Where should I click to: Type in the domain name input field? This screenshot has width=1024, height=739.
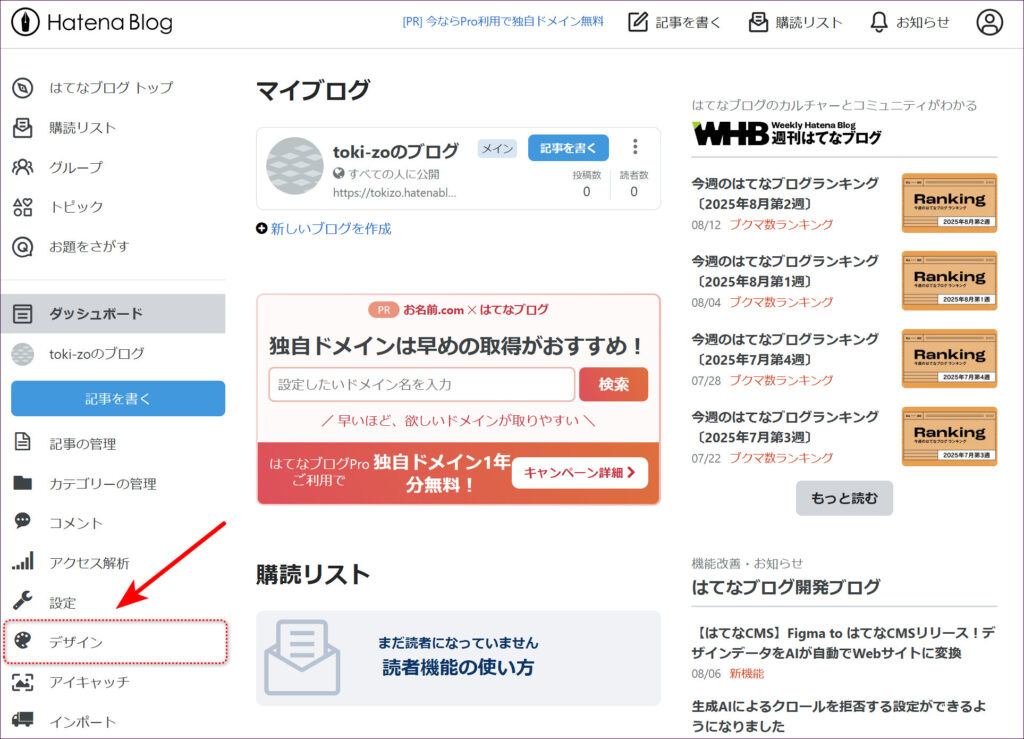pos(421,384)
